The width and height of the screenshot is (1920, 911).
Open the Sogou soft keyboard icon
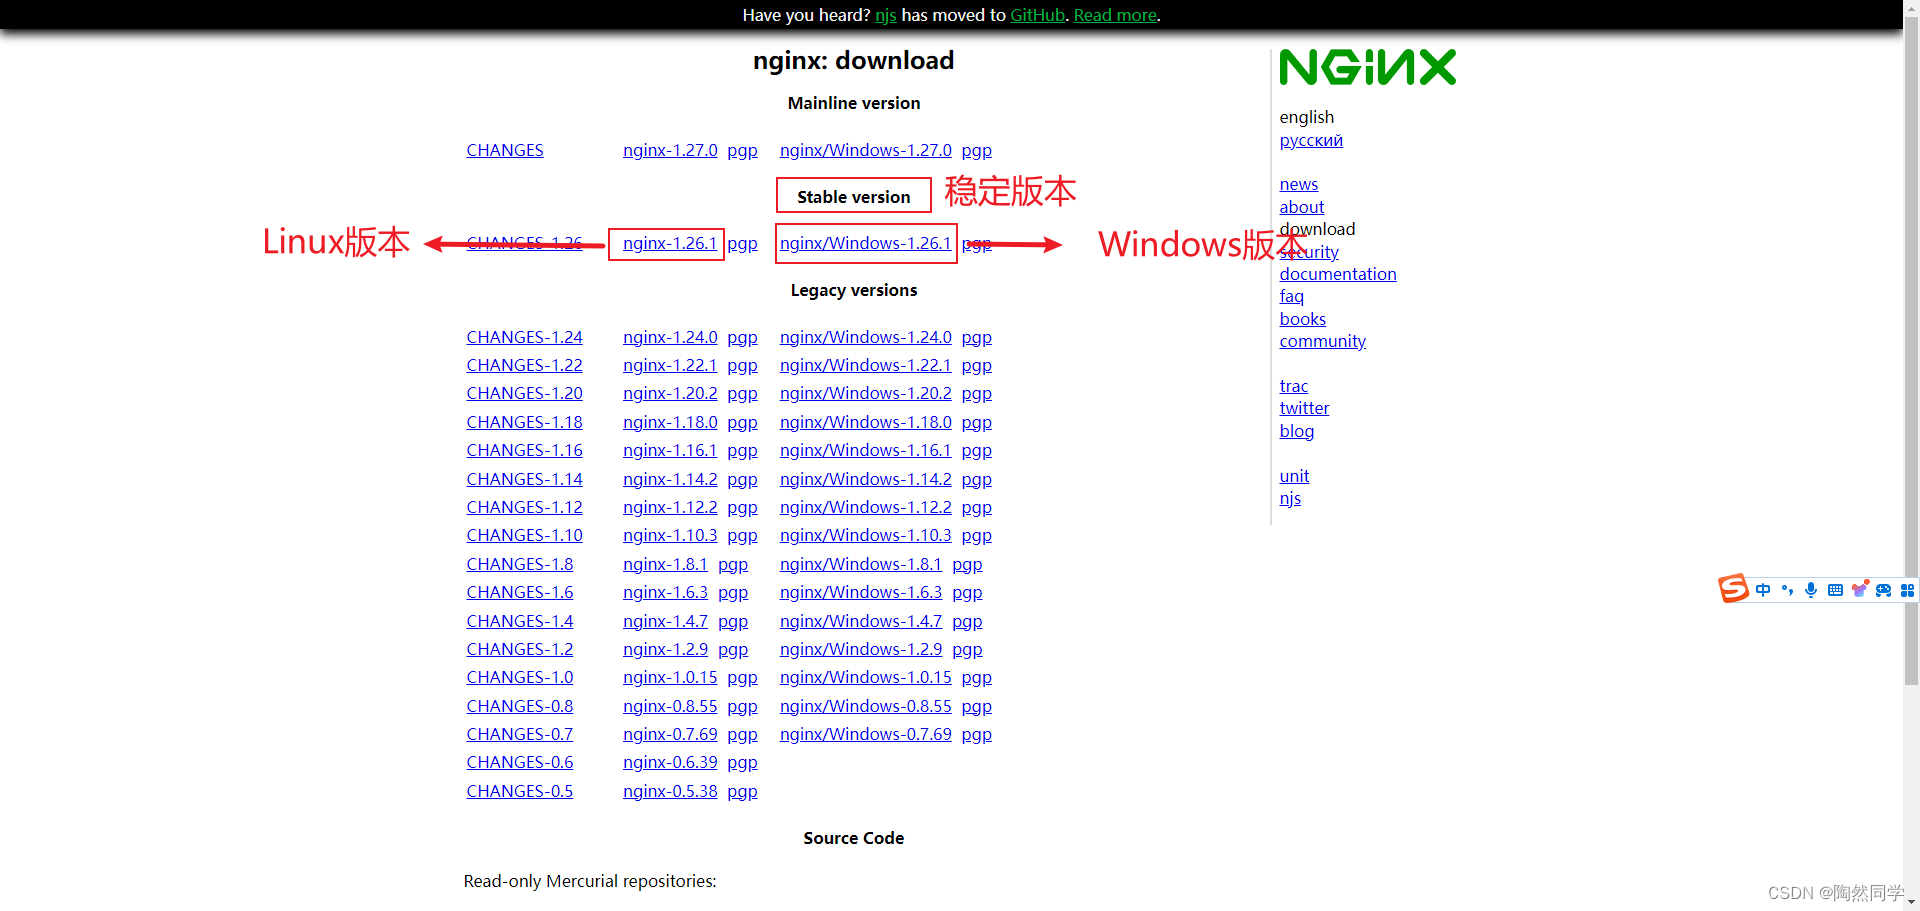(1835, 590)
